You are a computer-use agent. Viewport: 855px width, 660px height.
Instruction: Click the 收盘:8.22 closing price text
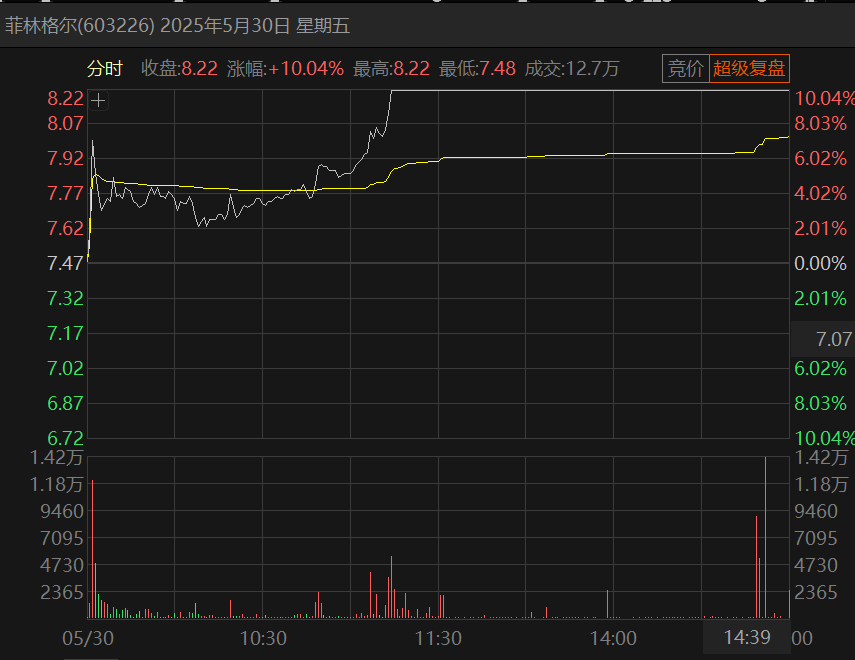(x=179, y=69)
